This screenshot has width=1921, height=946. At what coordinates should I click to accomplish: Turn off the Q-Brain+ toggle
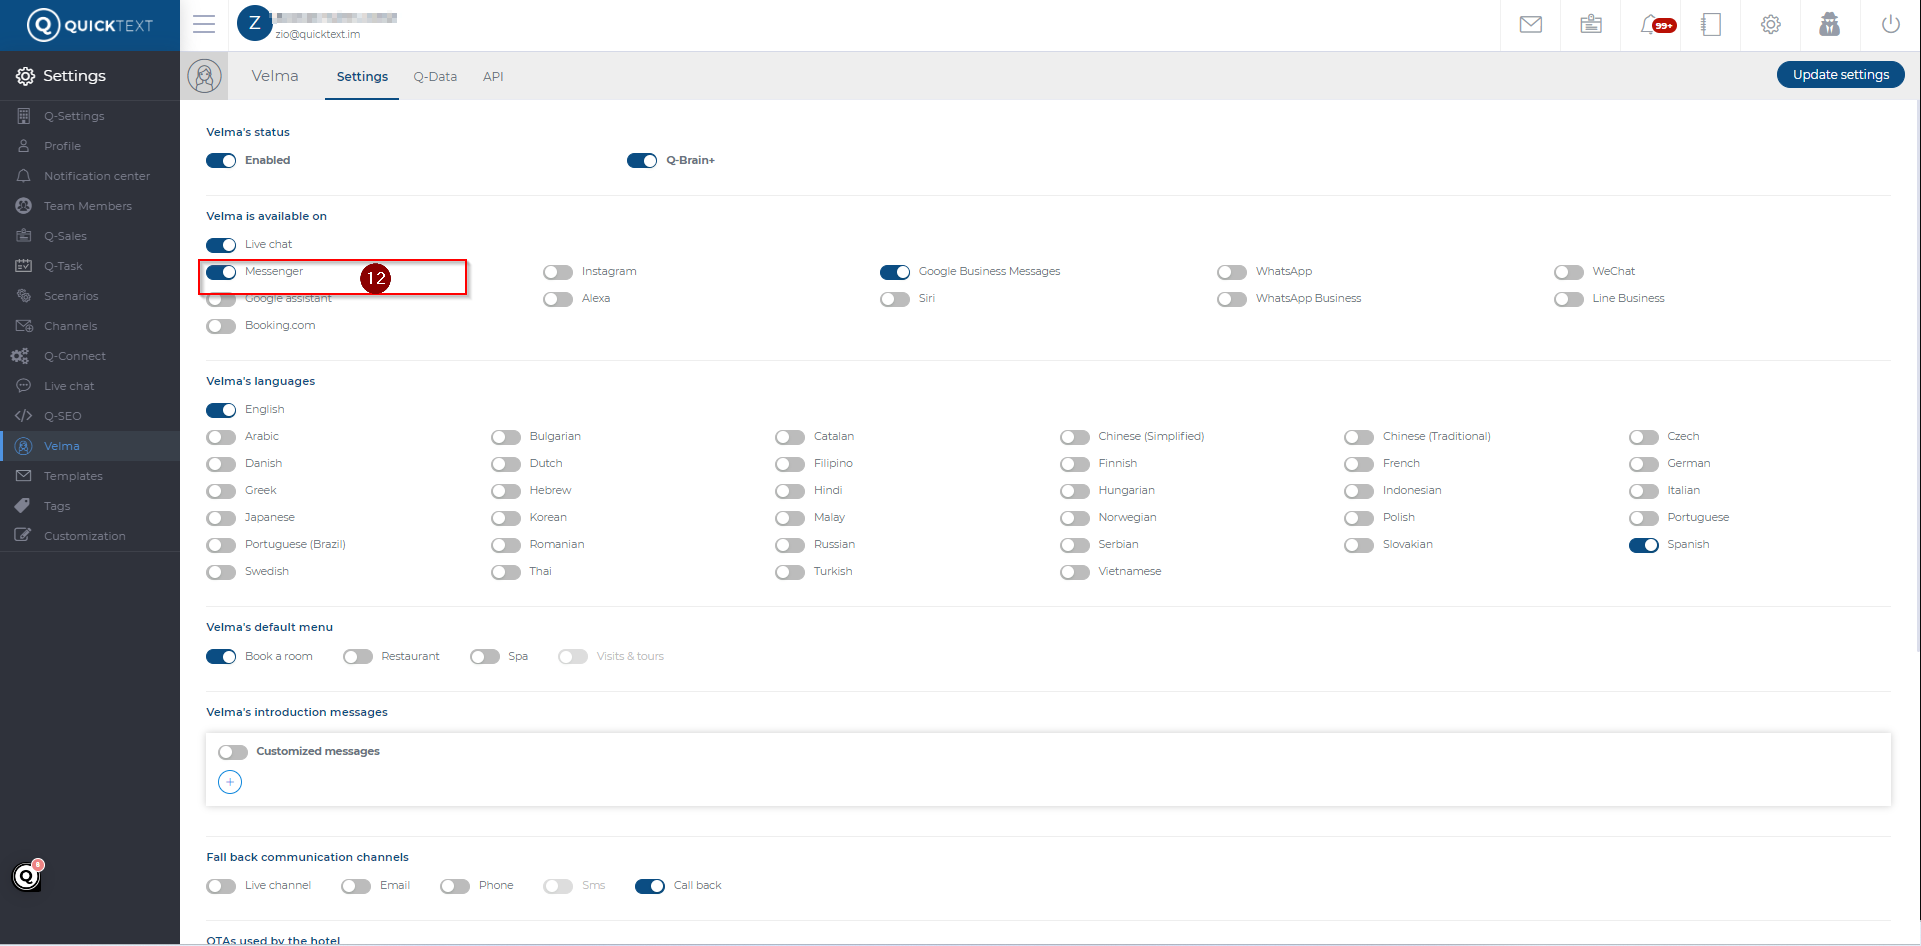(x=642, y=161)
